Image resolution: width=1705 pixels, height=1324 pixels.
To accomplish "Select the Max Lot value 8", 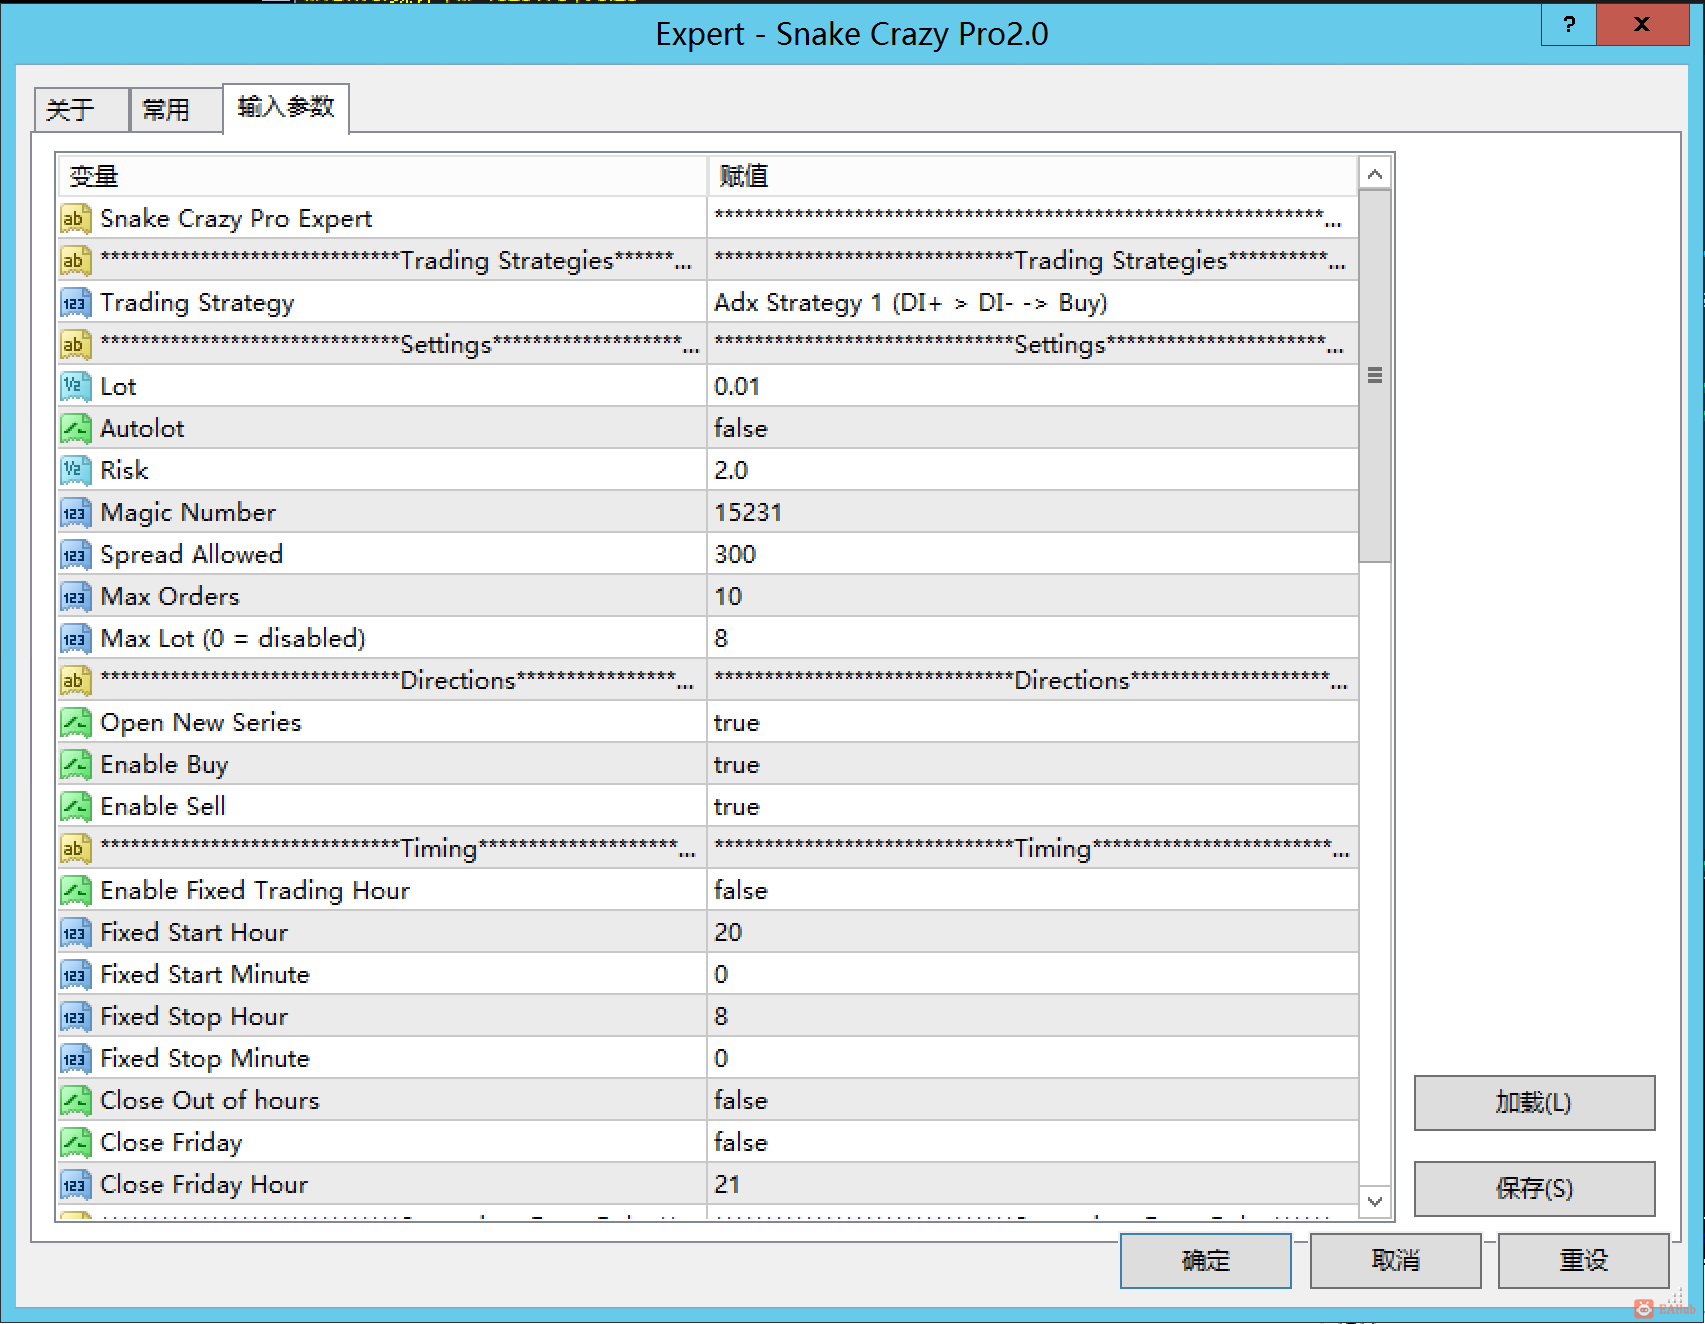I will (1032, 639).
